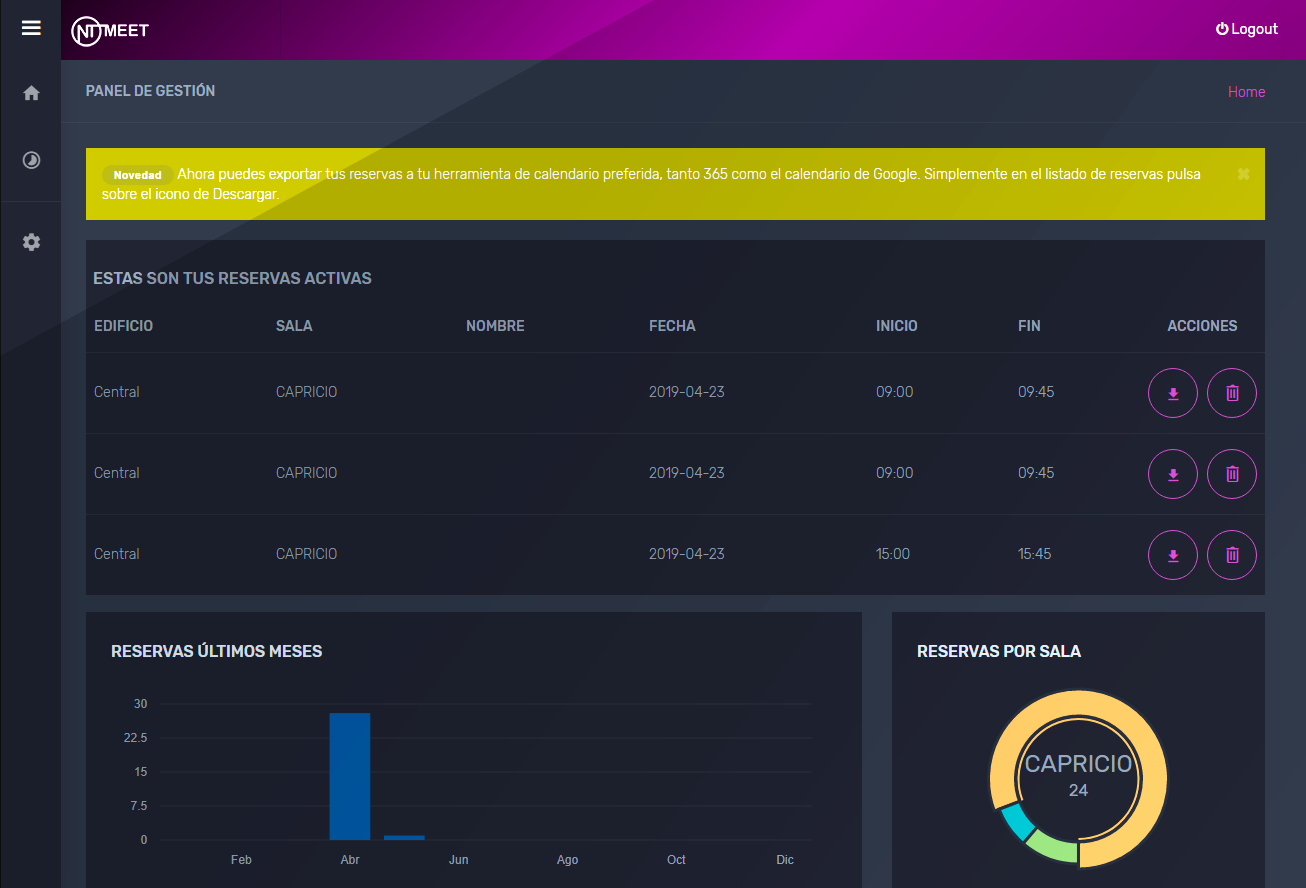Click the green segment of the donut chart
The width and height of the screenshot is (1306, 888).
[x=1054, y=848]
